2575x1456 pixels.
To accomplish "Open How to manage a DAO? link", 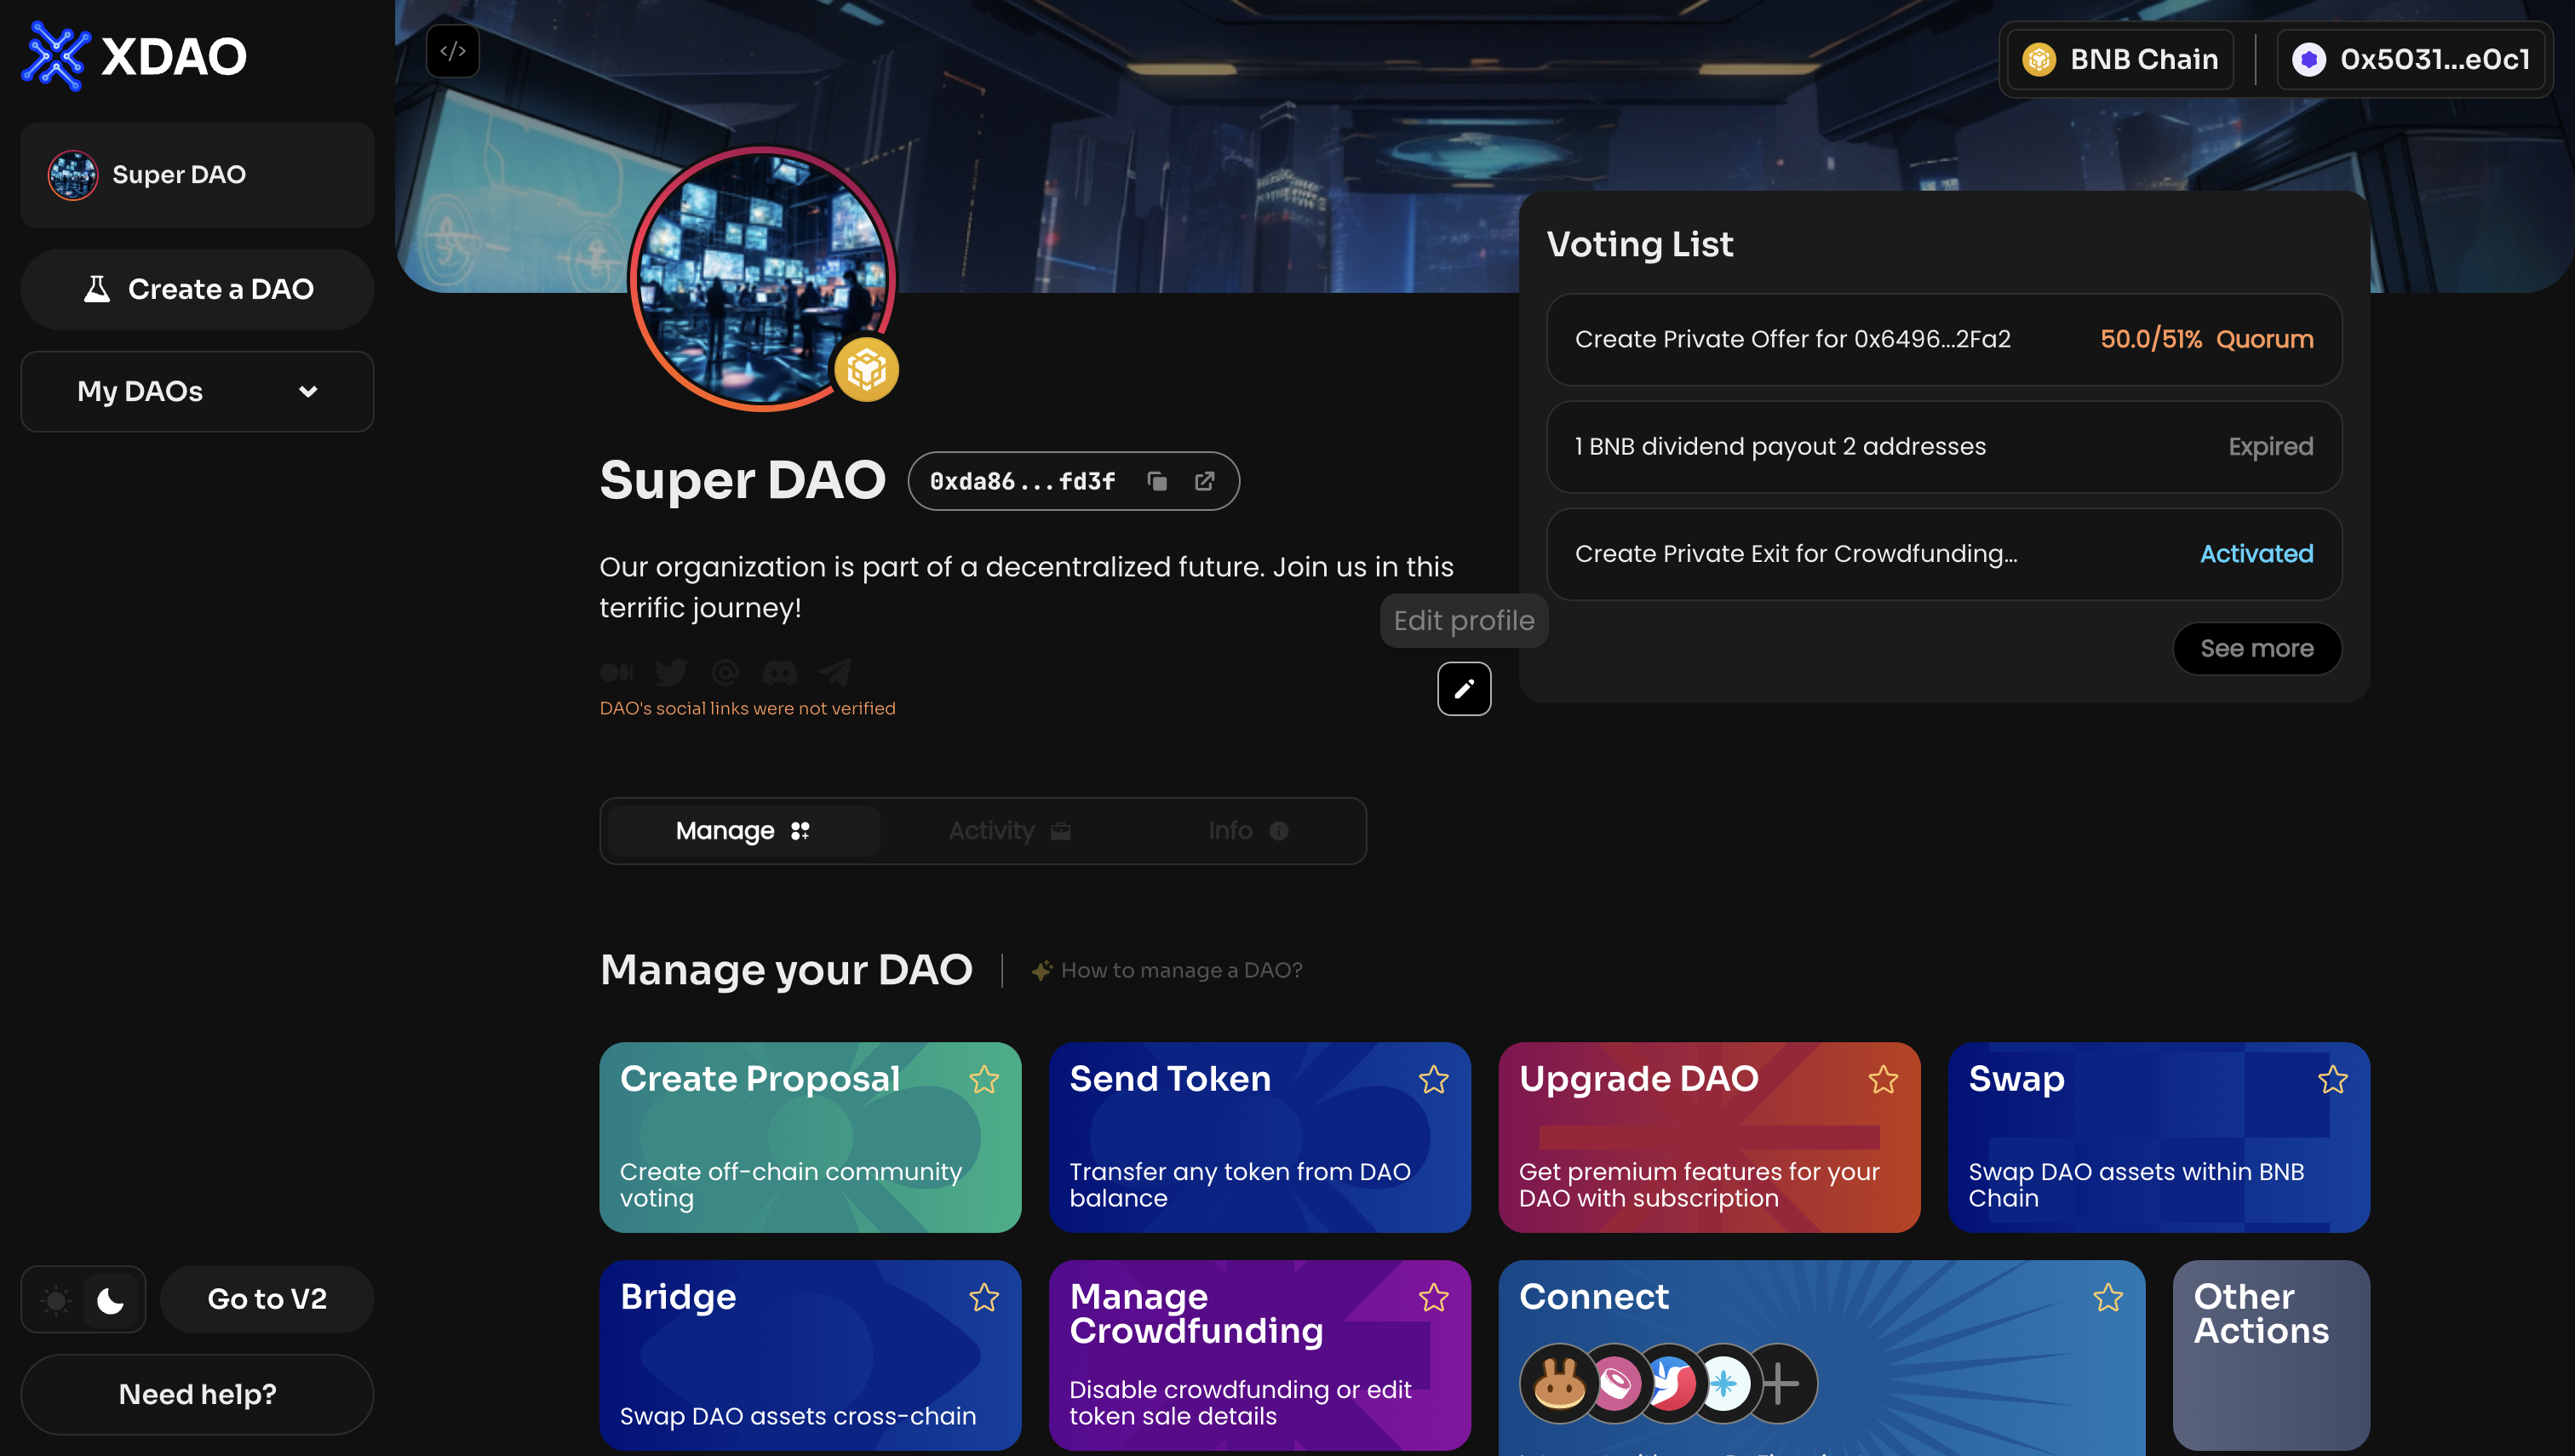I will pyautogui.click(x=1167, y=970).
